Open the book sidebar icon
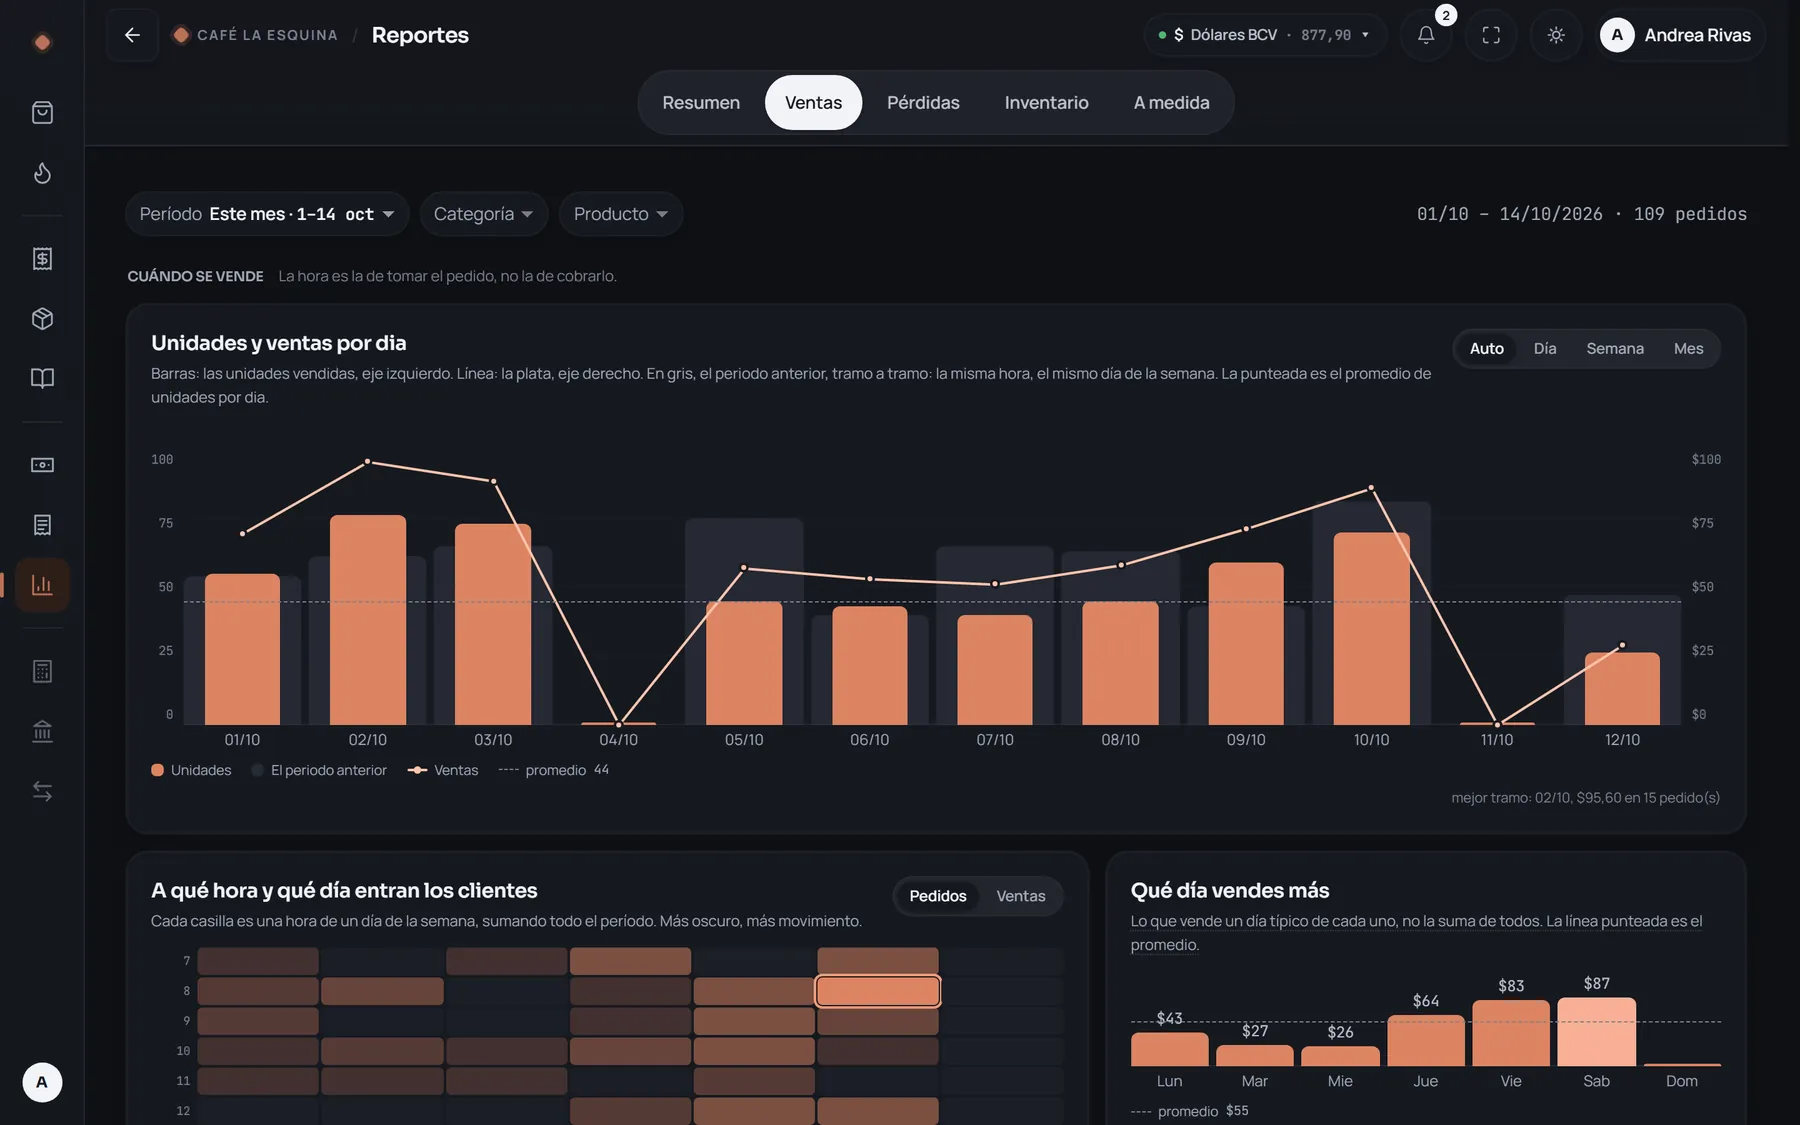The width and height of the screenshot is (1800, 1125). (x=42, y=378)
